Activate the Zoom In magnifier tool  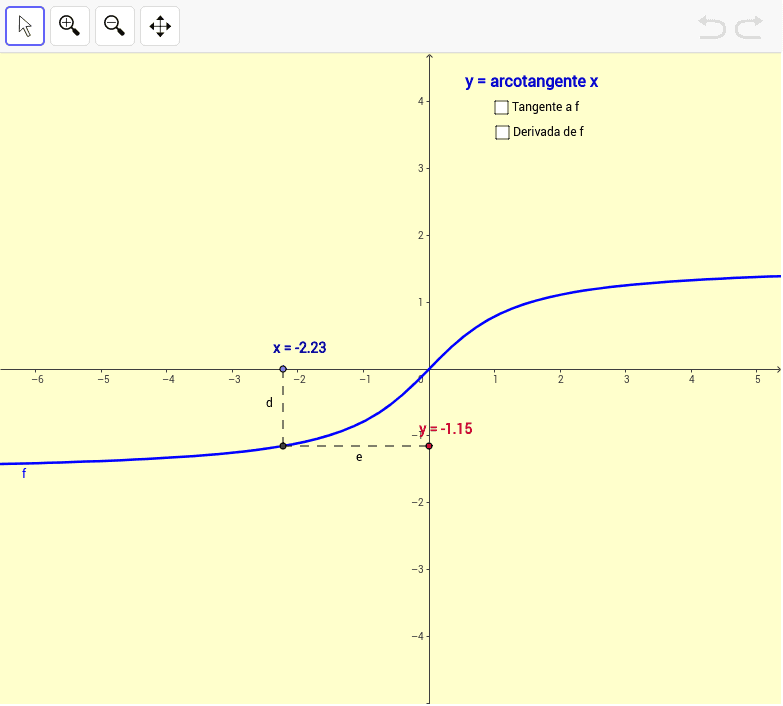click(70, 26)
